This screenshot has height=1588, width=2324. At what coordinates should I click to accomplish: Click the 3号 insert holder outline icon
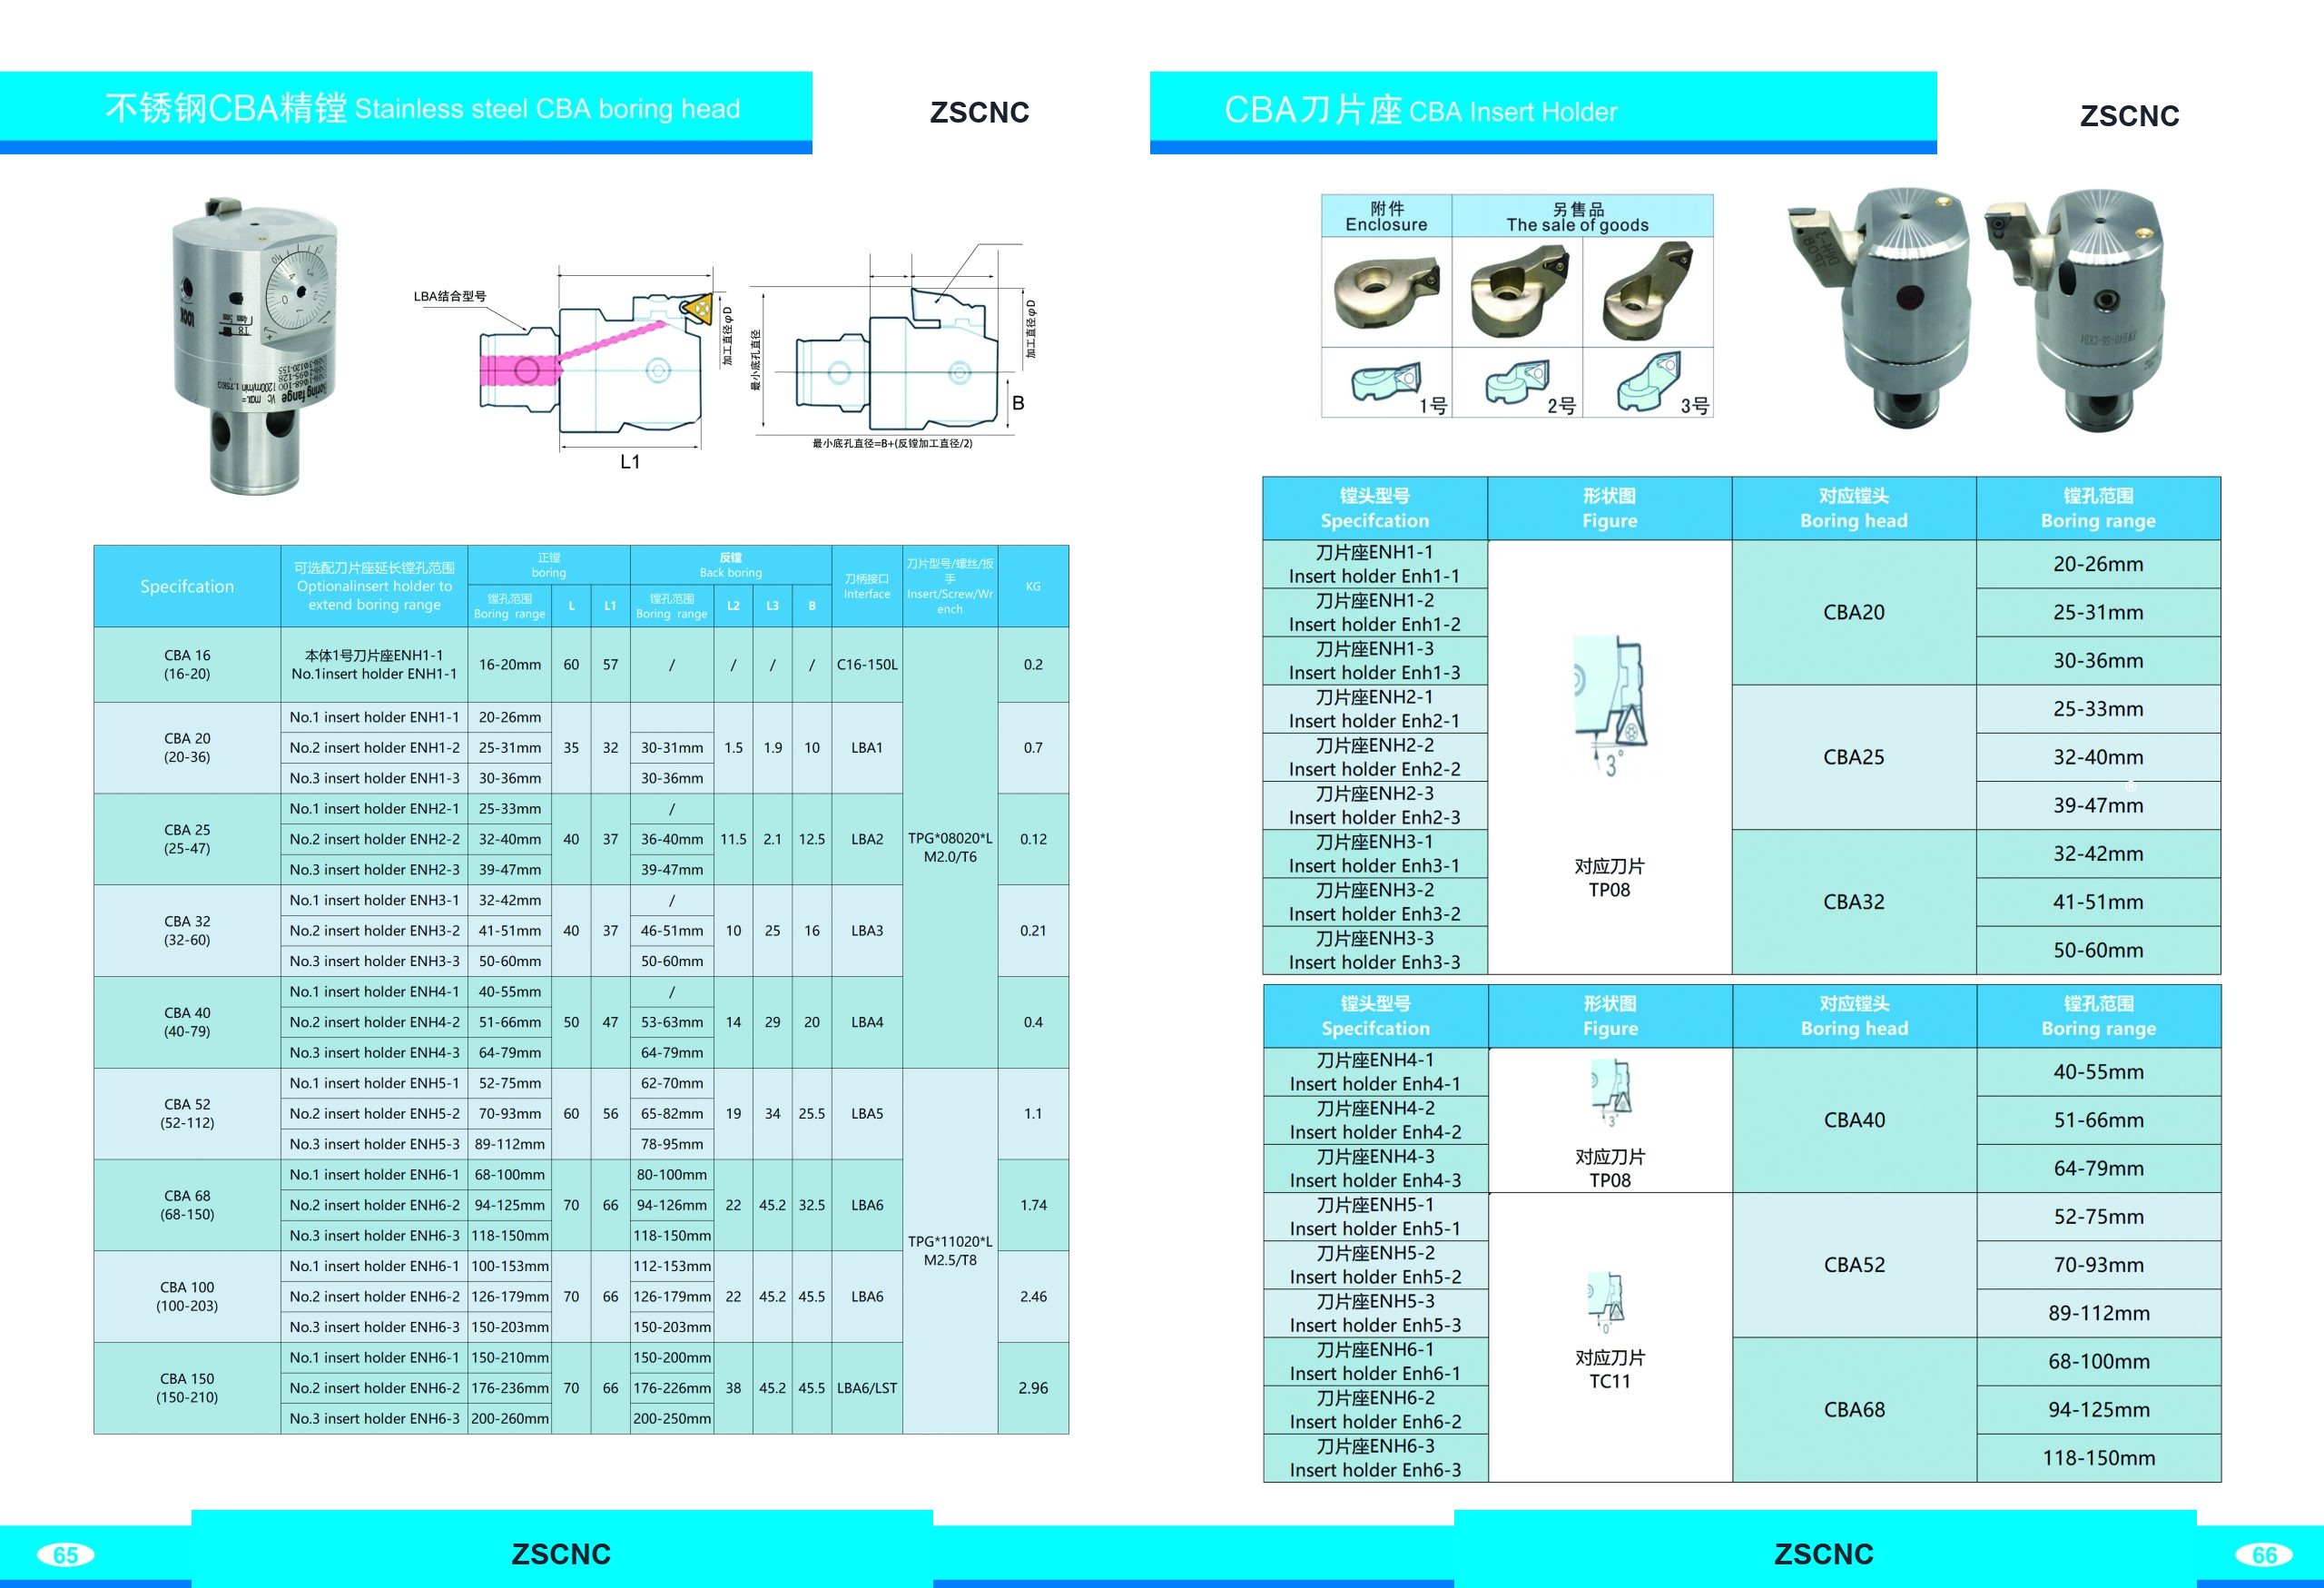1649,381
